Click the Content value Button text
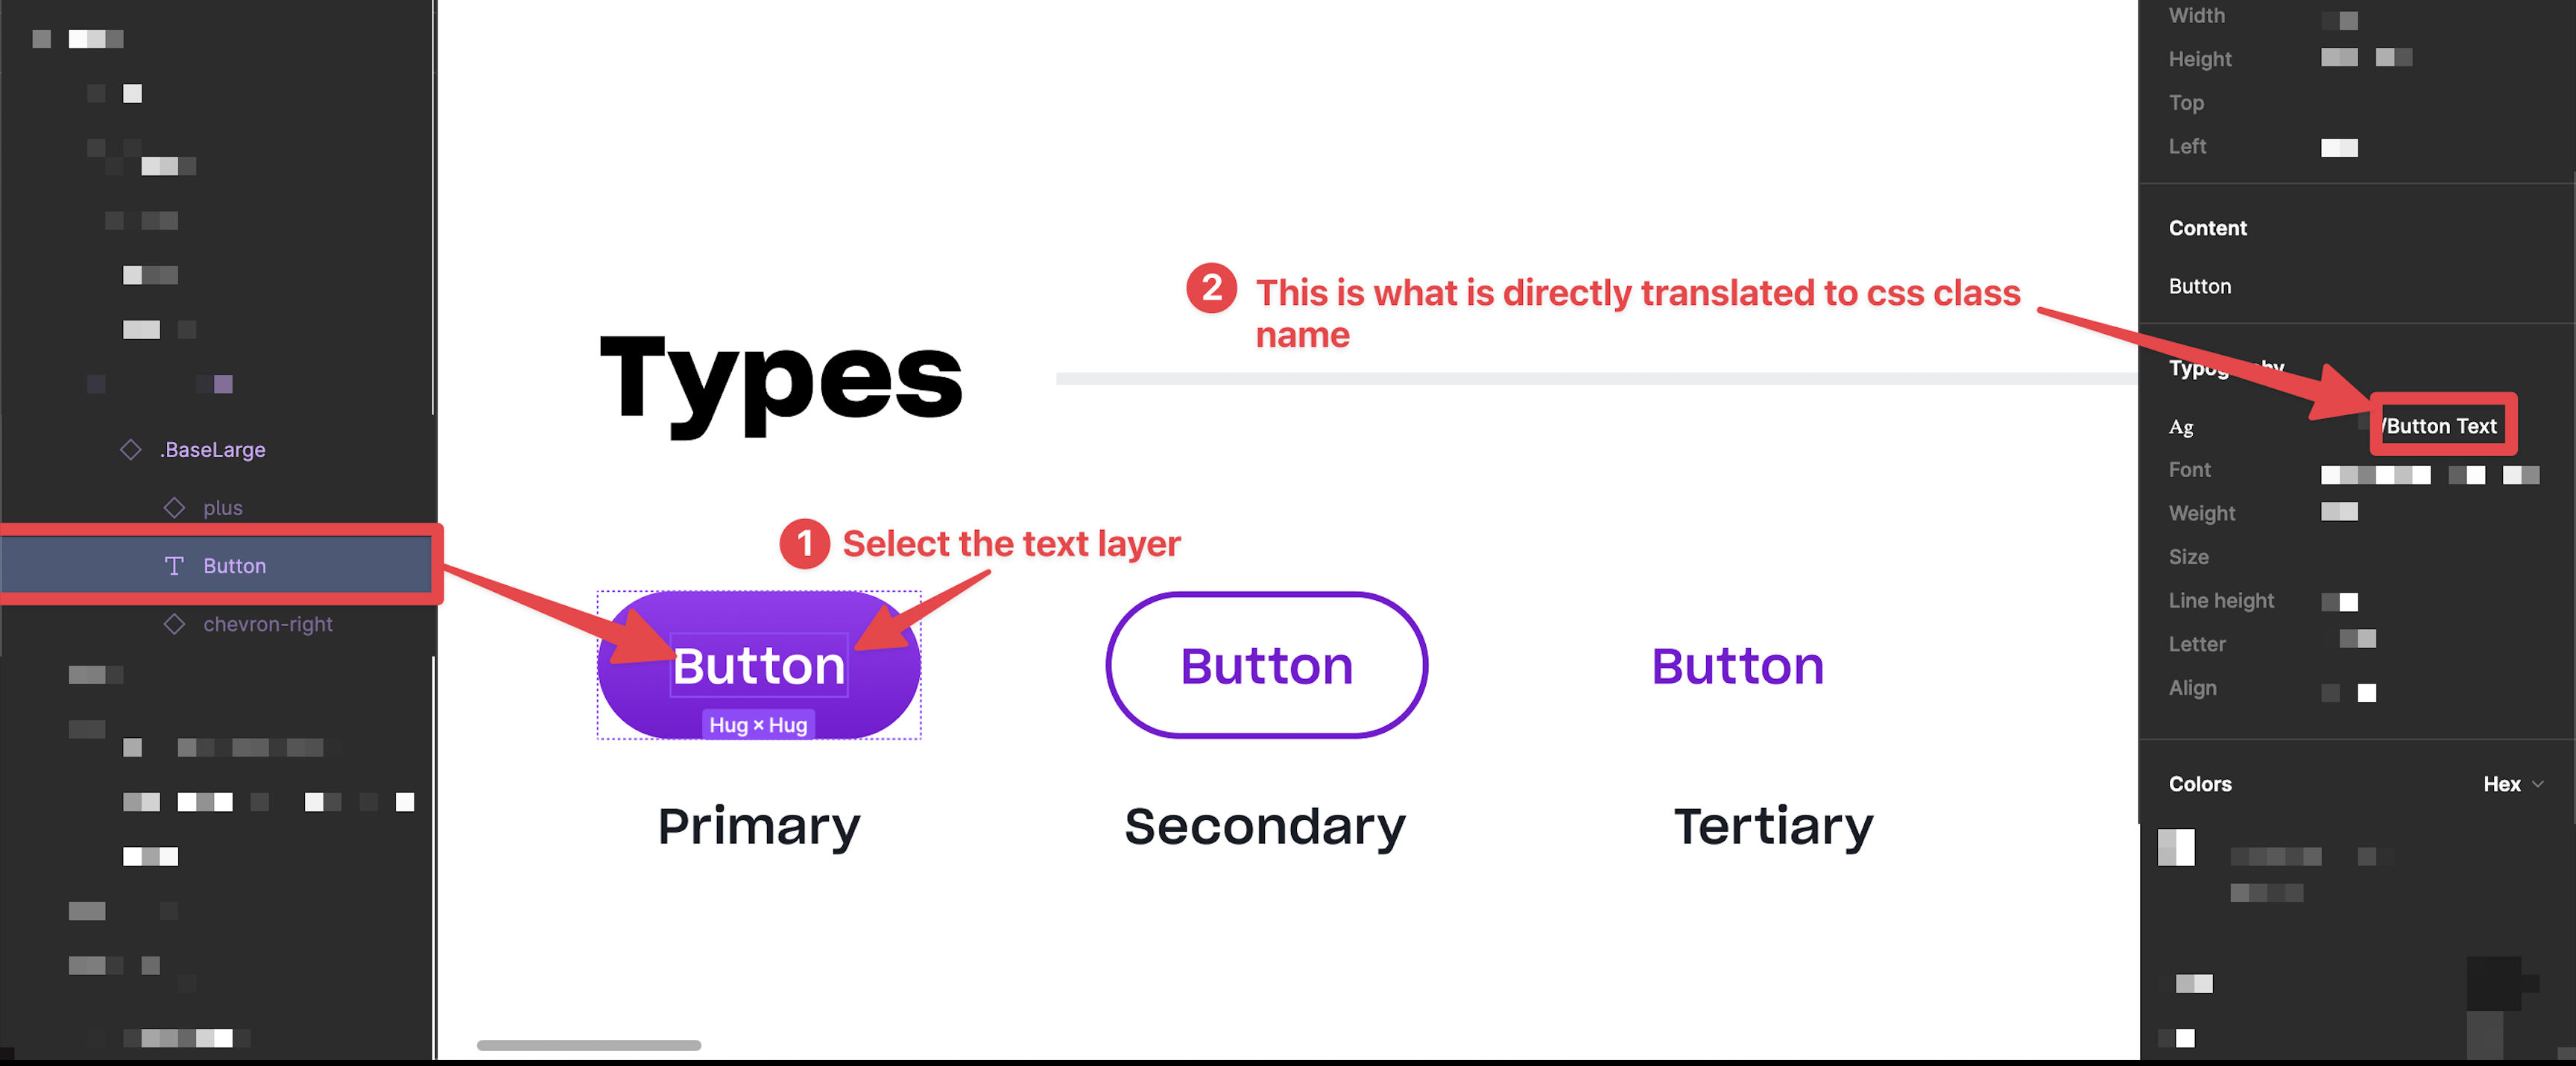Image resolution: width=2576 pixels, height=1066 pixels. click(x=2200, y=286)
